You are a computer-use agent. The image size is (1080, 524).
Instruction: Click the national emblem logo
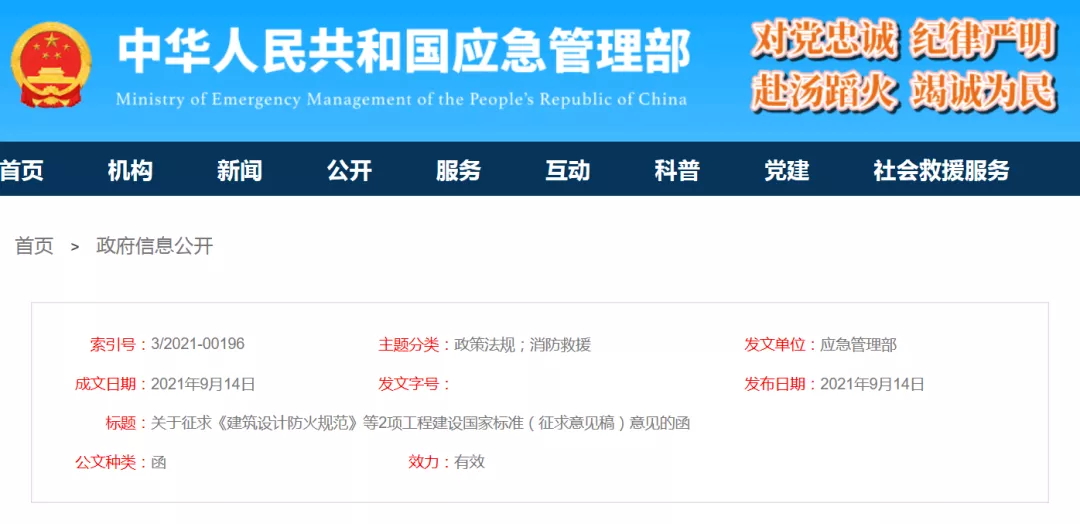pos(52,64)
